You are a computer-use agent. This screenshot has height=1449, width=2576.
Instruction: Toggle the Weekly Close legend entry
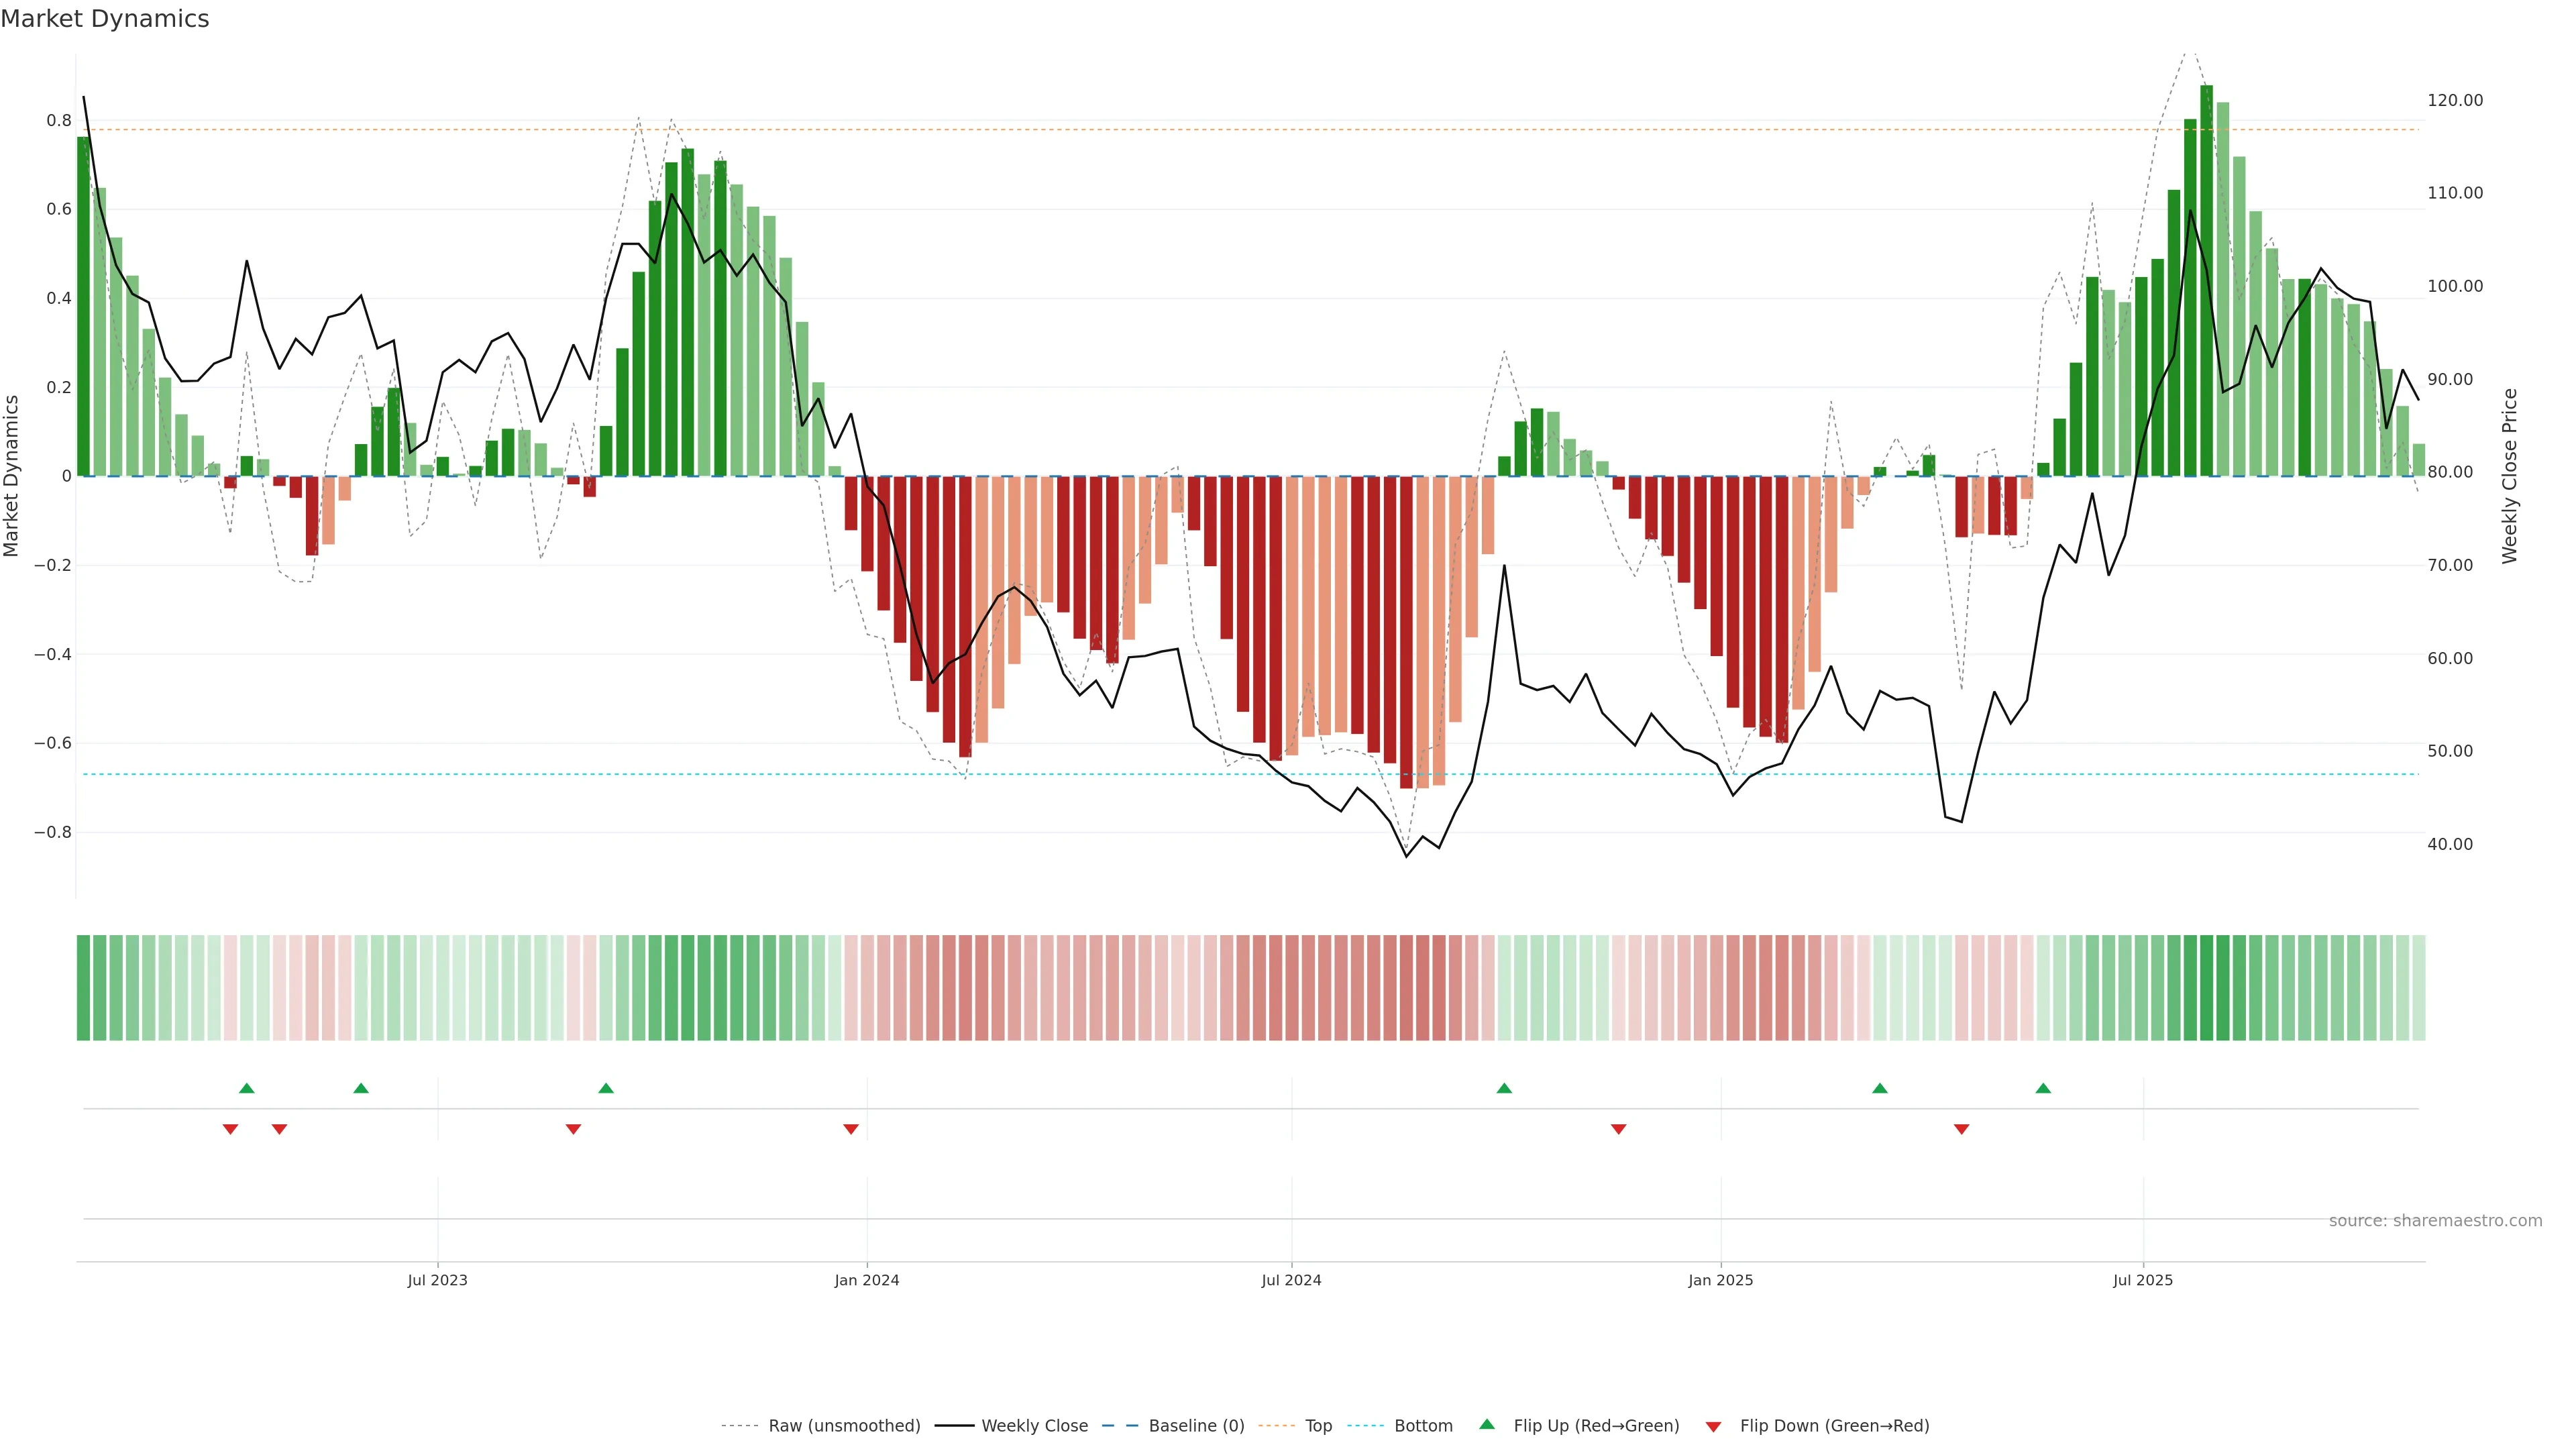[x=1034, y=1426]
